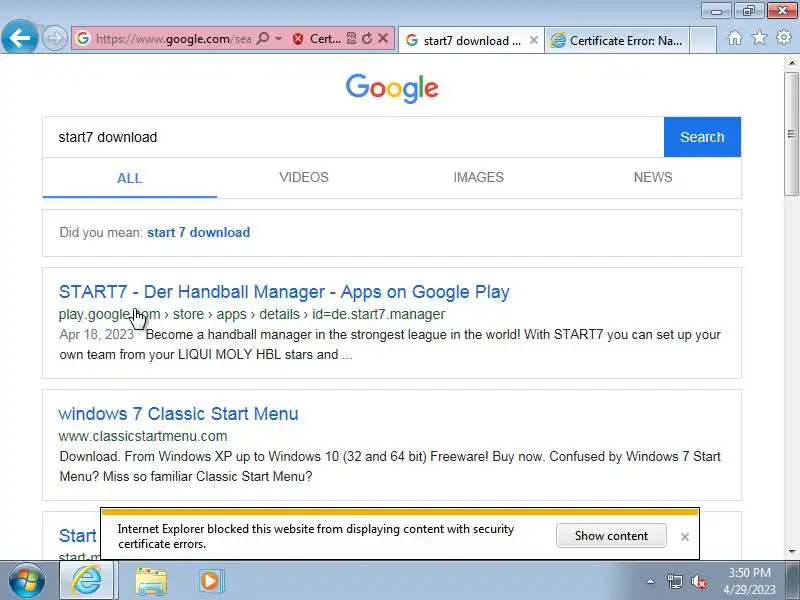Viewport: 800px width, 600px height.
Task: Click the Google favicon in the address bar
Action: coord(83,38)
